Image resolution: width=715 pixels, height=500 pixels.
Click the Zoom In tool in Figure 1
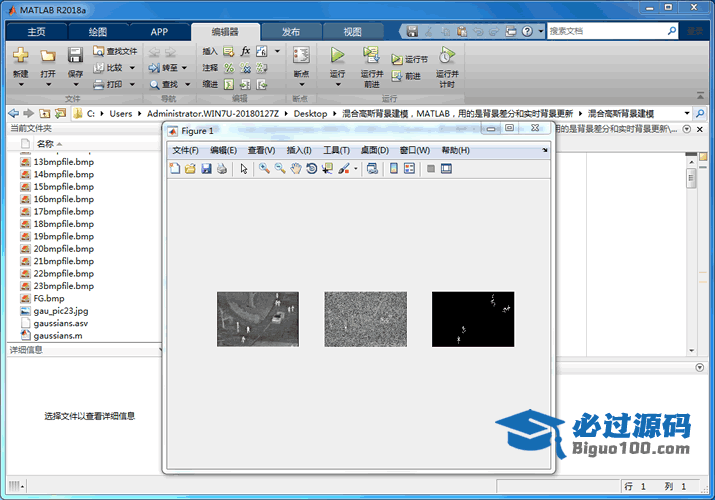264,169
